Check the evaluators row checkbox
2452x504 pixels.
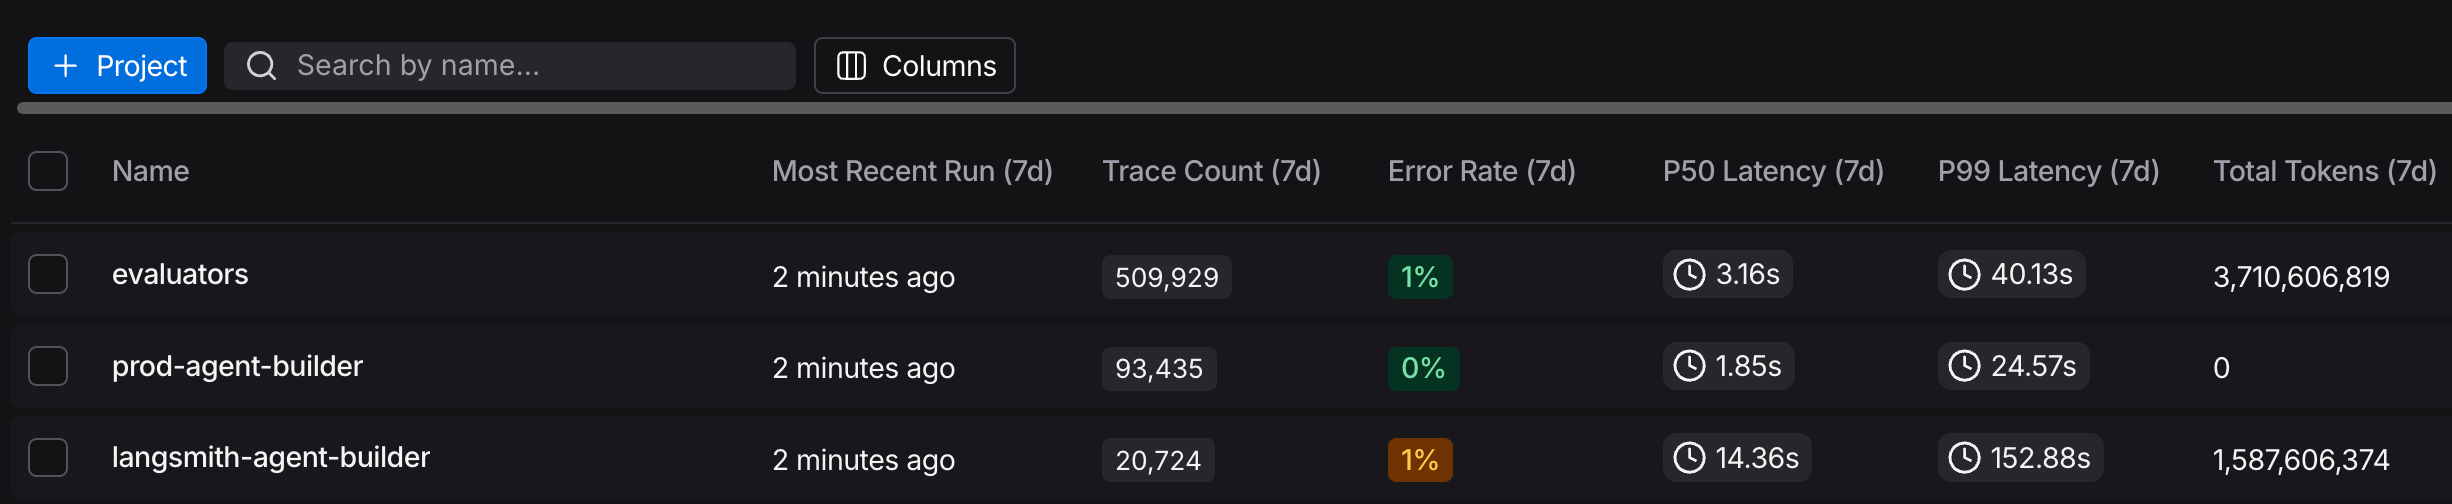coord(48,274)
